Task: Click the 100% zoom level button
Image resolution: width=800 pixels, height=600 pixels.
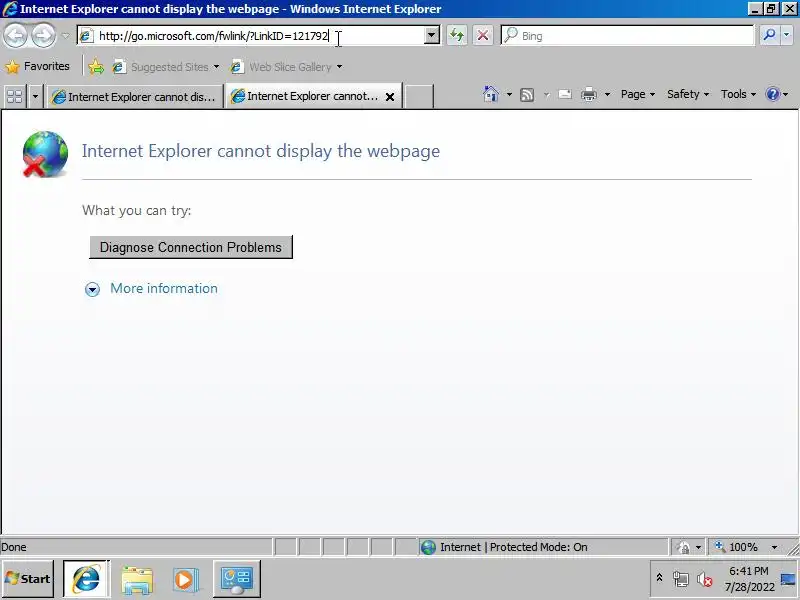Action: [x=738, y=547]
